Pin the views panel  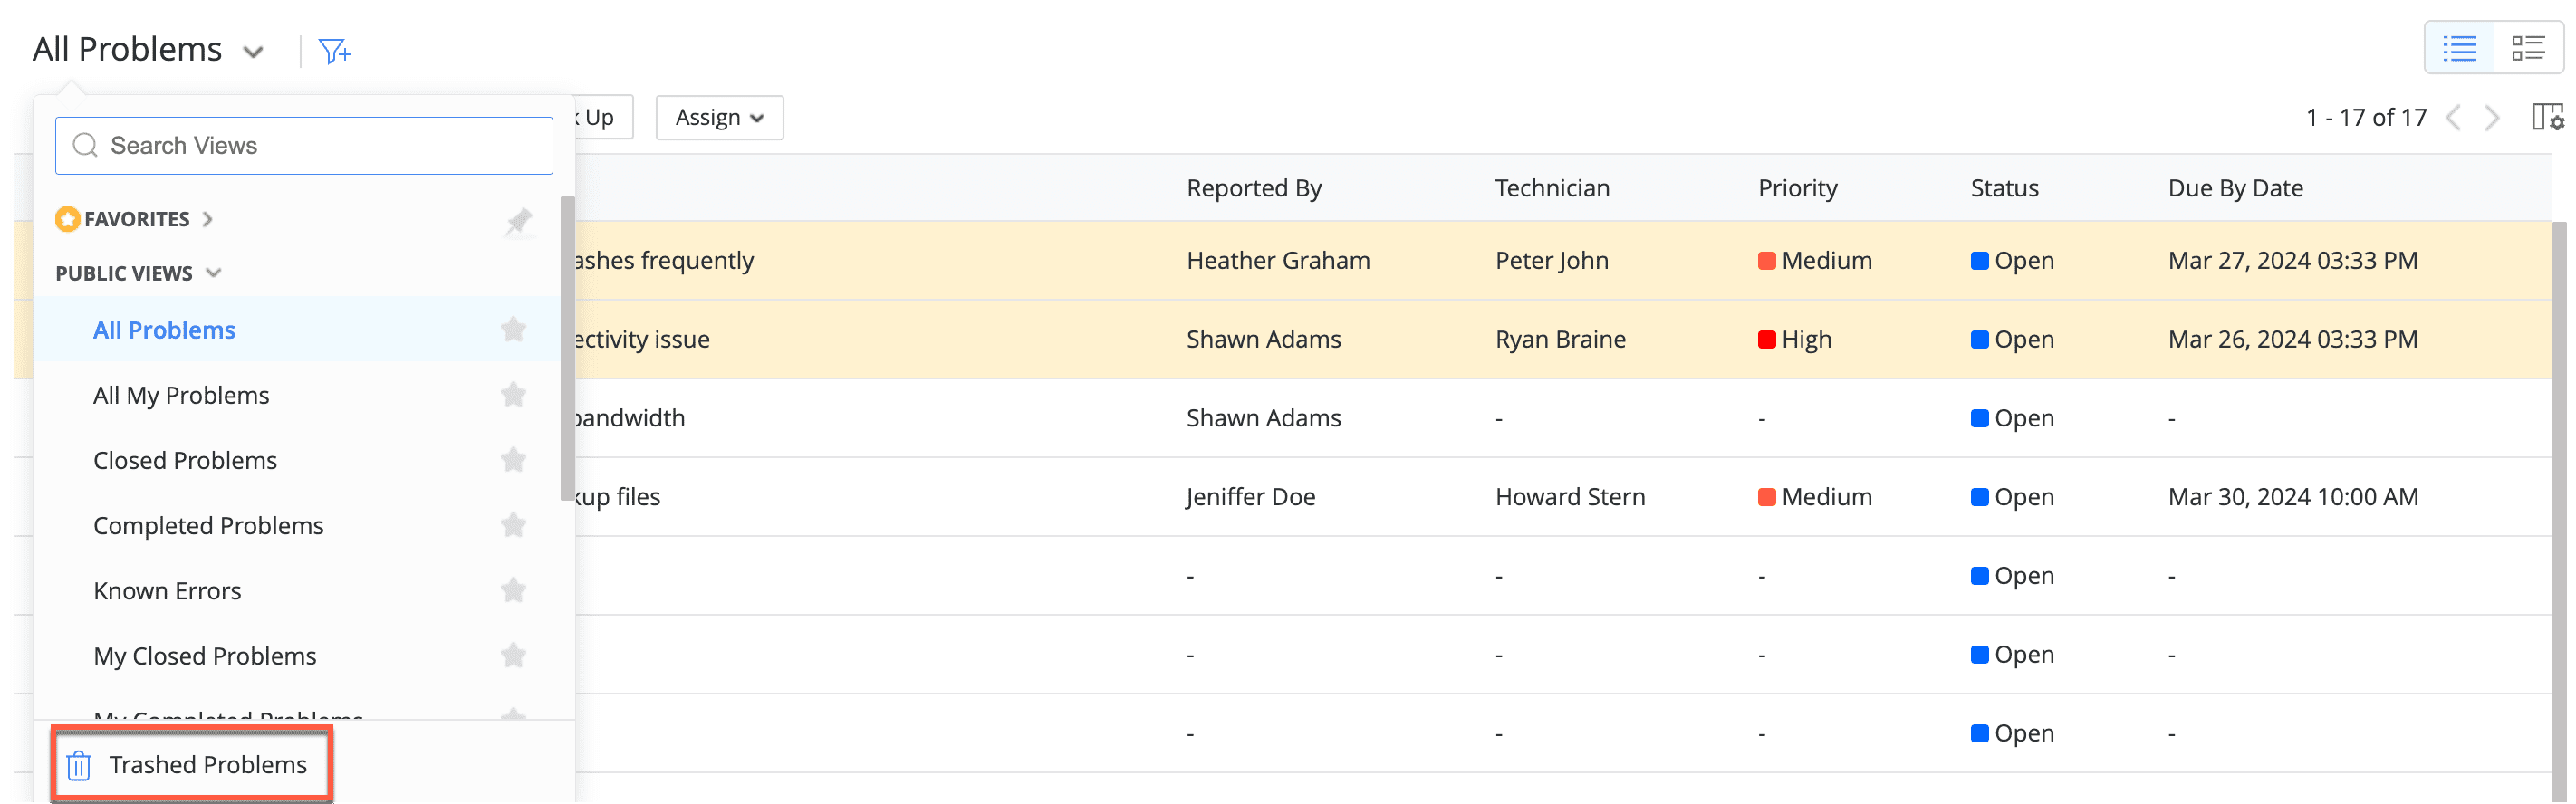coord(518,220)
